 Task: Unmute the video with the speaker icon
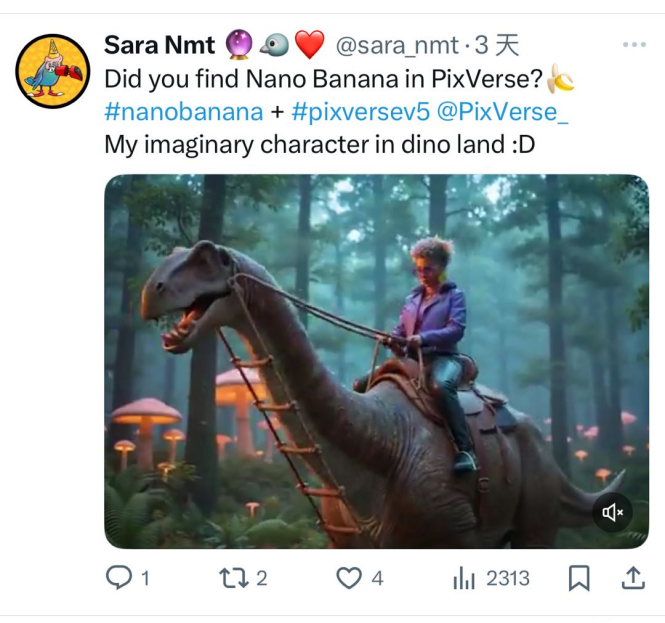pyautogui.click(x=612, y=513)
